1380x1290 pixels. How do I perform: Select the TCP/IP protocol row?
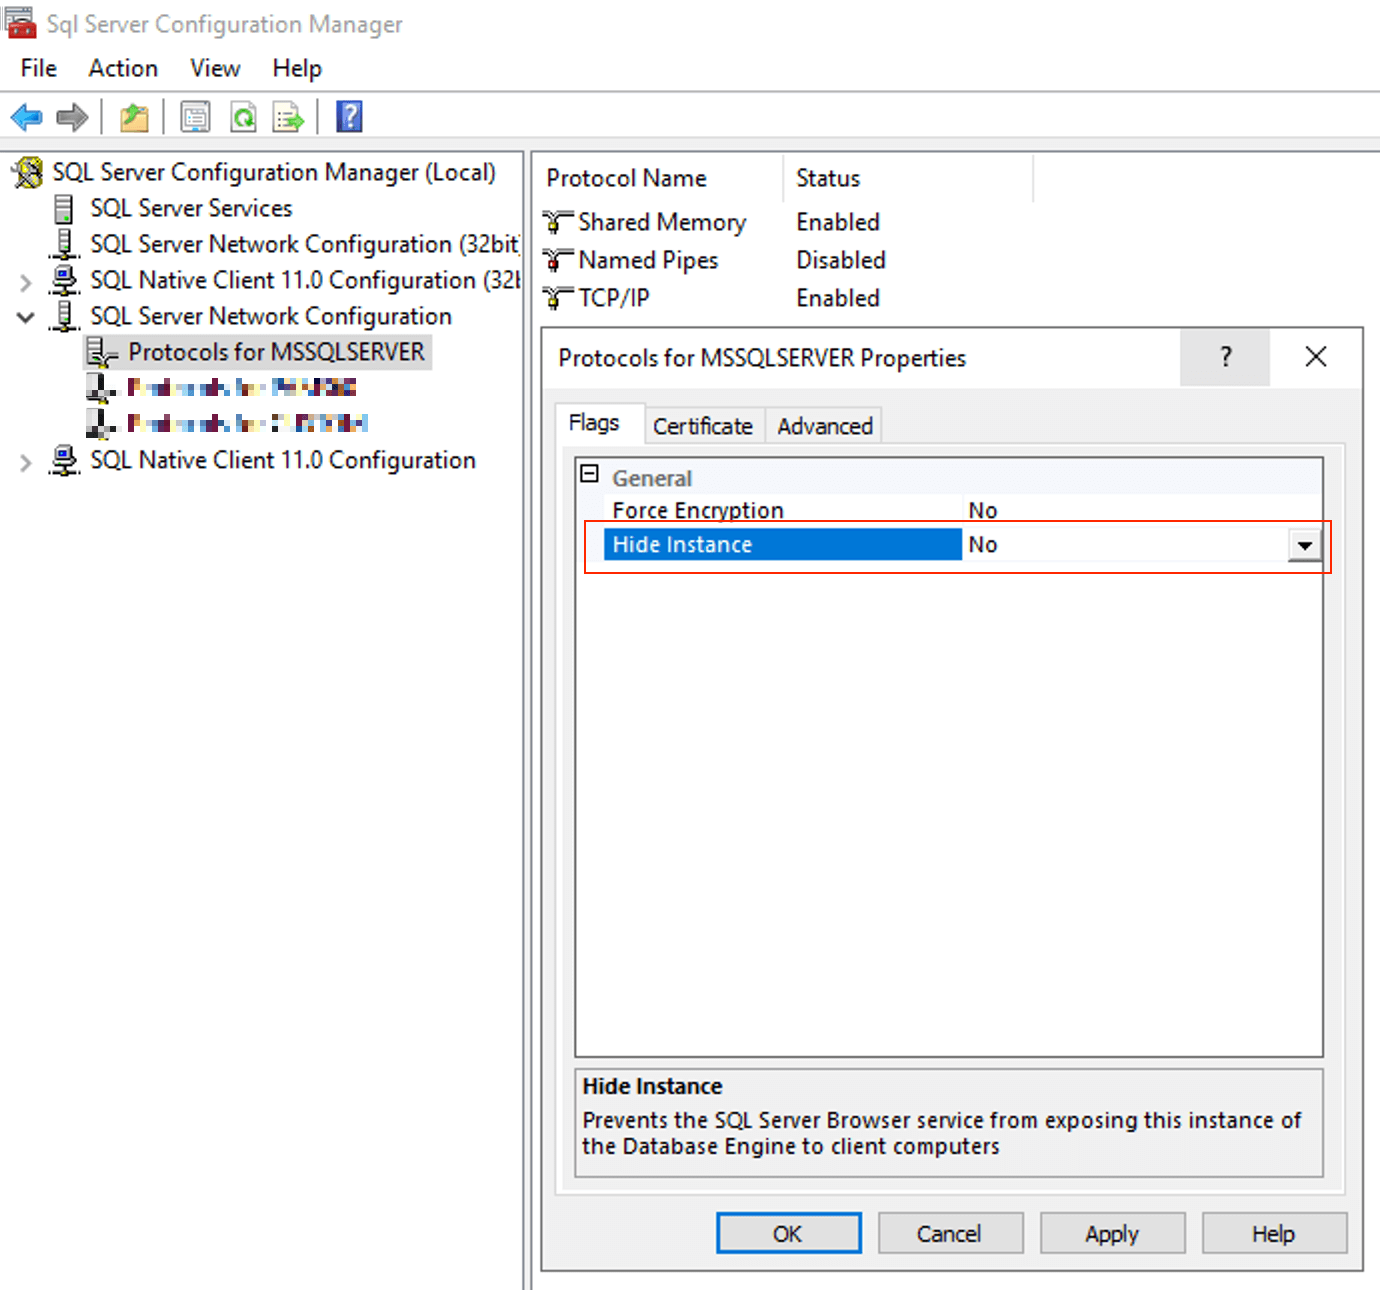(614, 298)
